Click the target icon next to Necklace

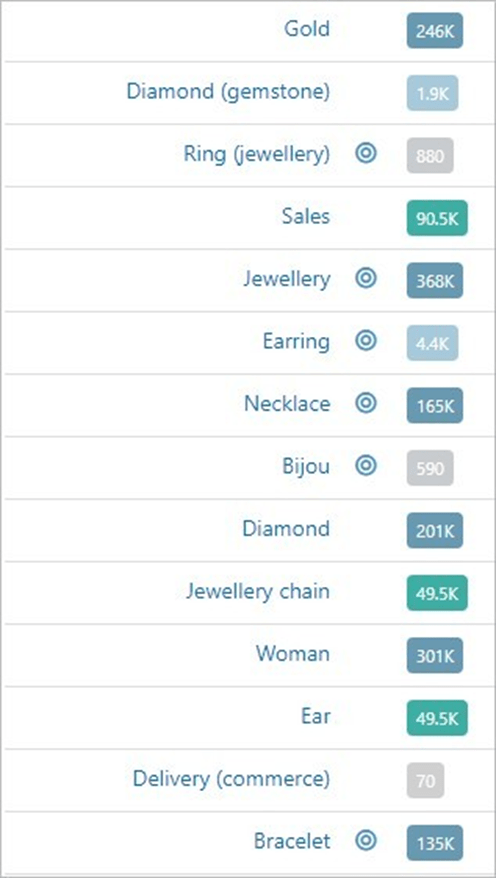coord(366,403)
